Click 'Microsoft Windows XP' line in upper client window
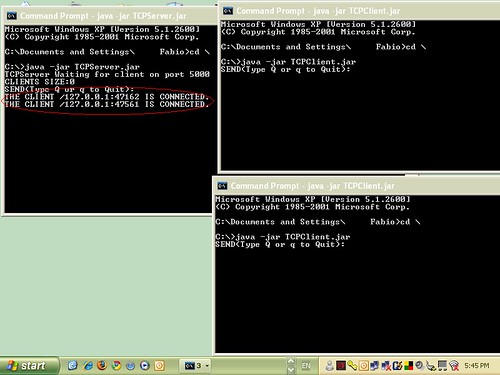 pos(318,24)
